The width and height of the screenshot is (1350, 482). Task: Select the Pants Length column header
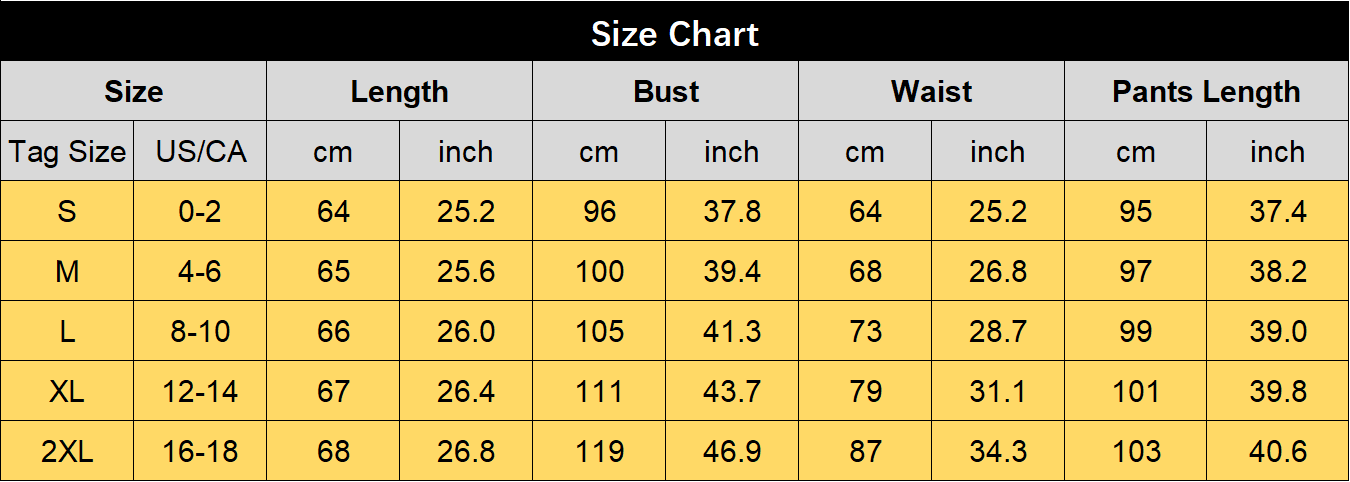tap(1207, 92)
